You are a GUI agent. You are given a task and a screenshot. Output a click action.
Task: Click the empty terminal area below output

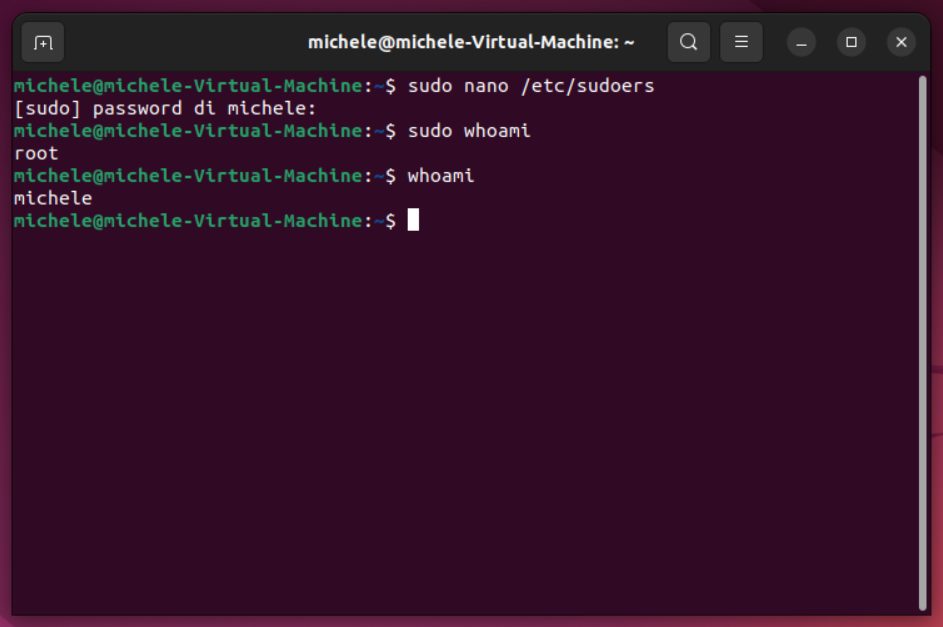pyautogui.click(x=463, y=421)
